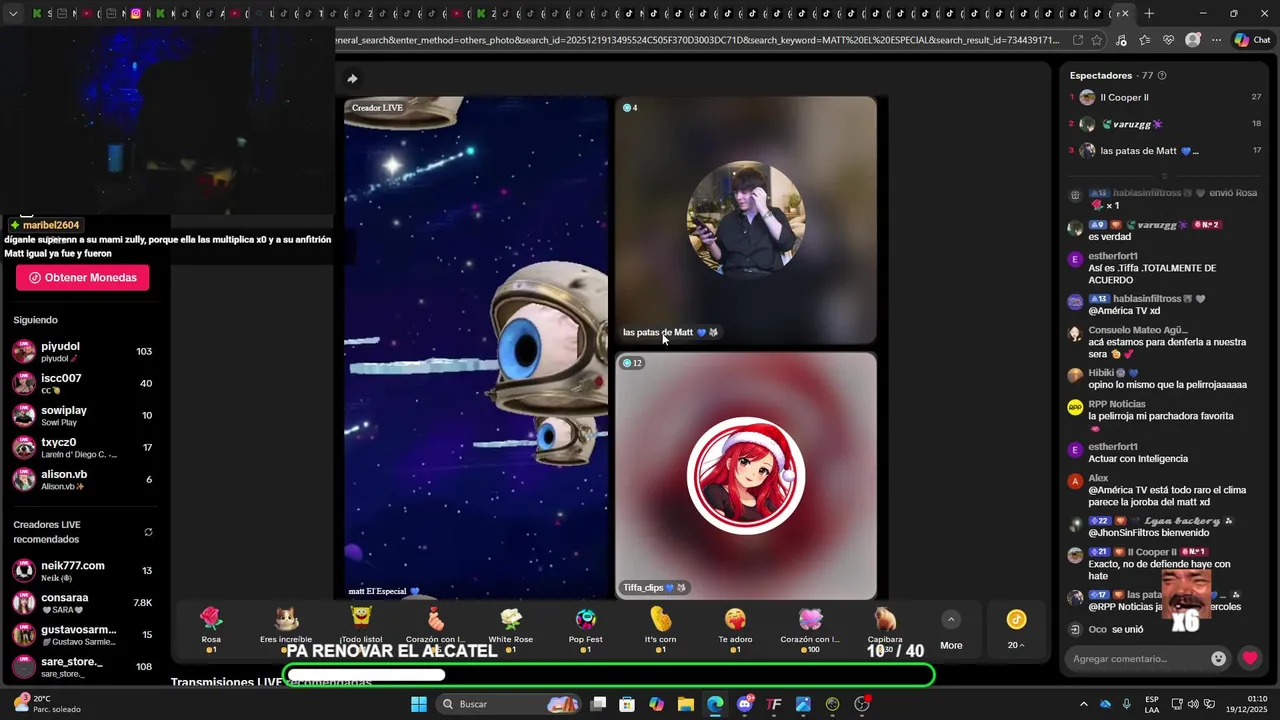
Task: Click the Espectadores help question icon
Action: click(x=1161, y=75)
